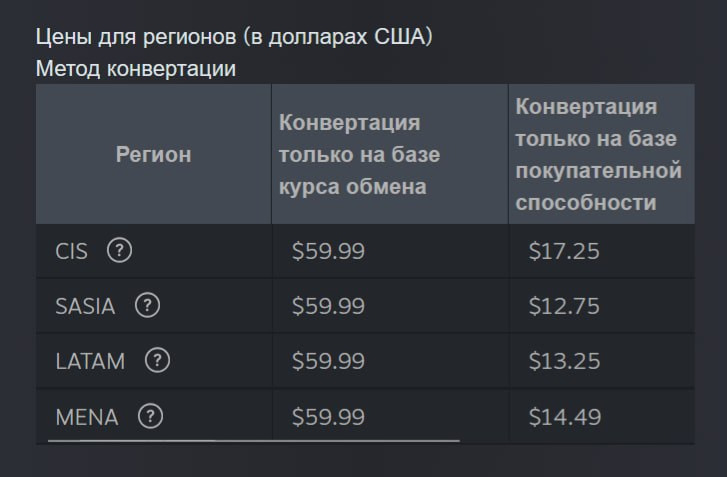The image size is (727, 477).
Task: Select the $14.49 MENA price cell
Action: tap(564, 417)
